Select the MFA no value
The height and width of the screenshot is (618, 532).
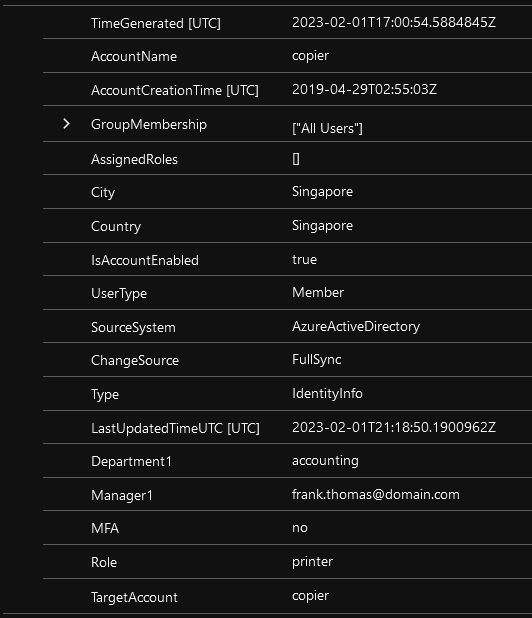[299, 528]
